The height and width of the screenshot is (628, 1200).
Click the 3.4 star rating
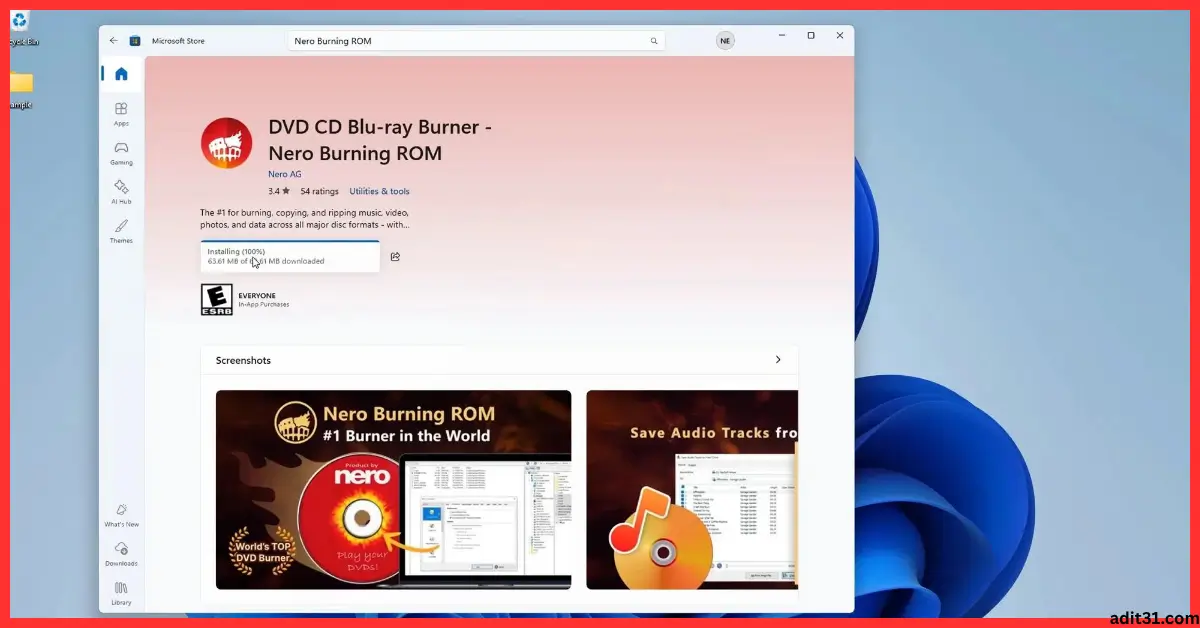pyautogui.click(x=278, y=191)
